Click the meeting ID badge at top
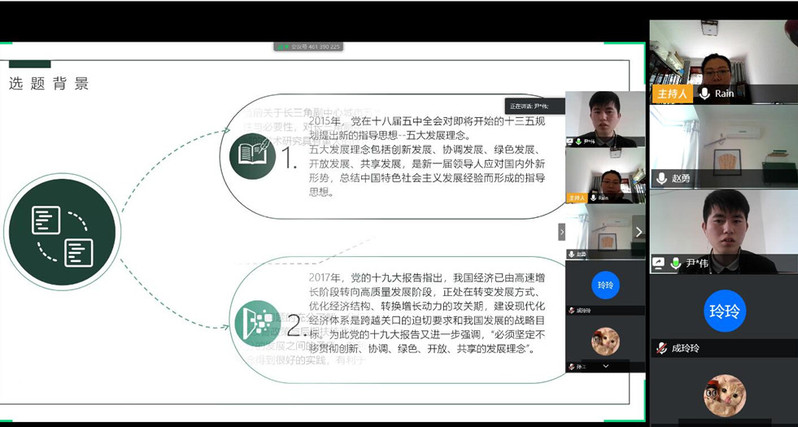Screen dimensions: 798x427 [313, 46]
